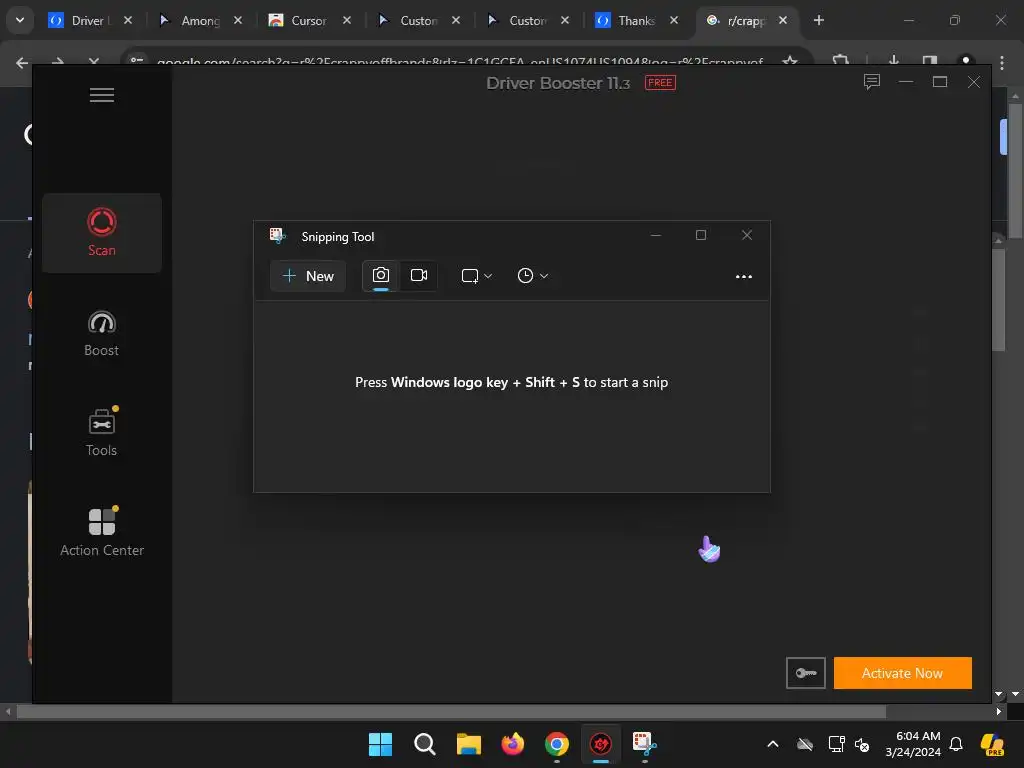Click the FREE edition badge

point(660,83)
